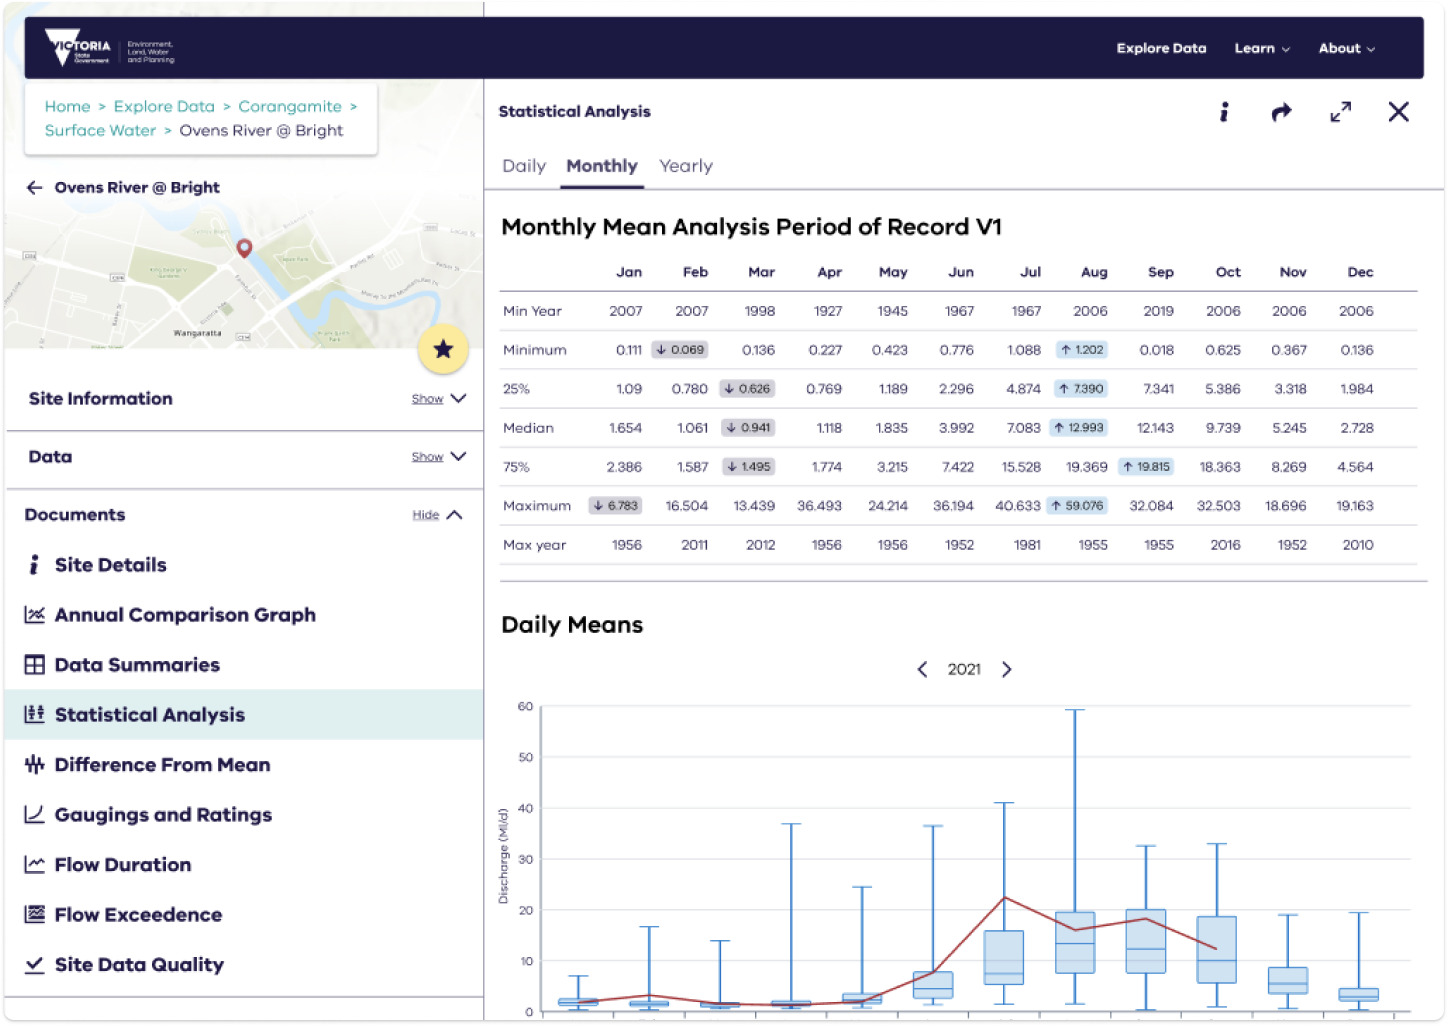Switch to the Daily tab
This screenshot has width=1448, height=1026.
(524, 166)
